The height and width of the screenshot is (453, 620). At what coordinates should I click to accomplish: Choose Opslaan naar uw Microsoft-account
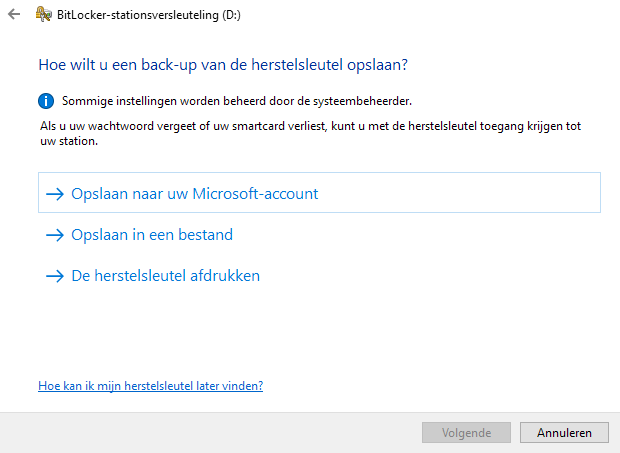pyautogui.click(x=319, y=193)
